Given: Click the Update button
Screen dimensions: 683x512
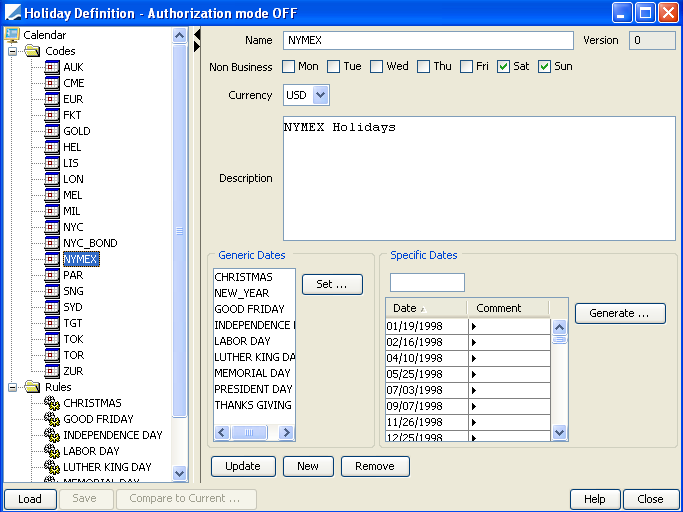Looking at the screenshot, I should click(243, 466).
